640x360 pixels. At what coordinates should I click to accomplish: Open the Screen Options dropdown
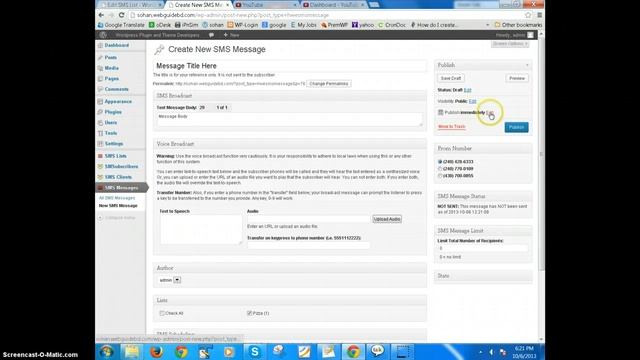[x=510, y=44]
